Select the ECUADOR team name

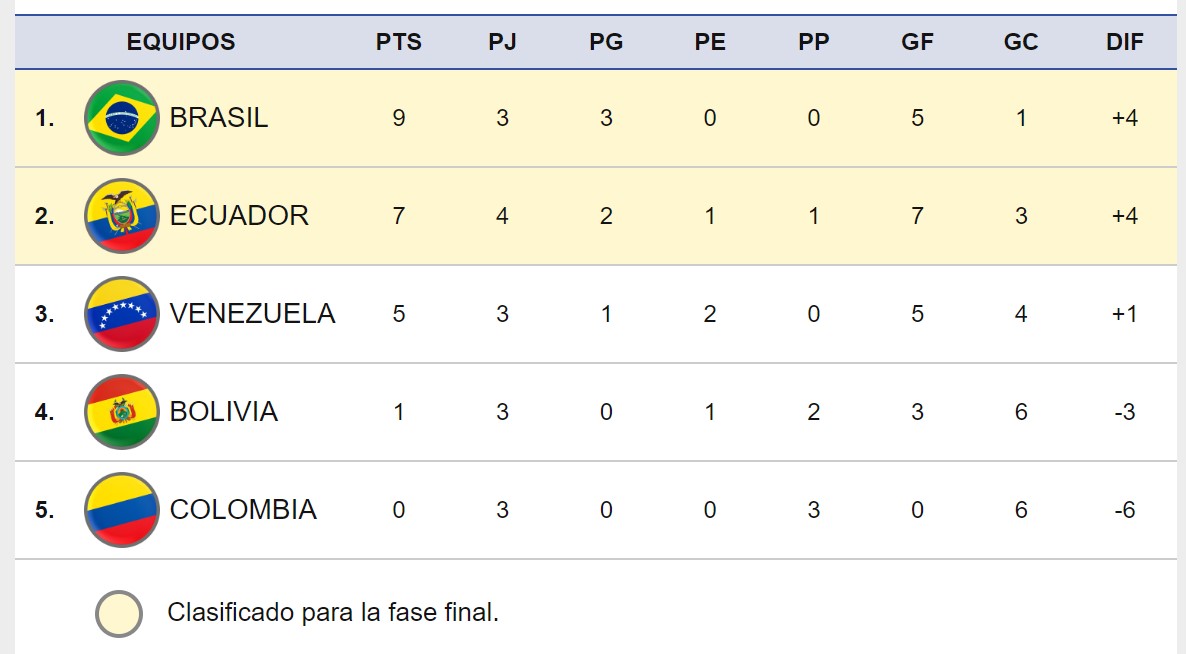point(239,216)
